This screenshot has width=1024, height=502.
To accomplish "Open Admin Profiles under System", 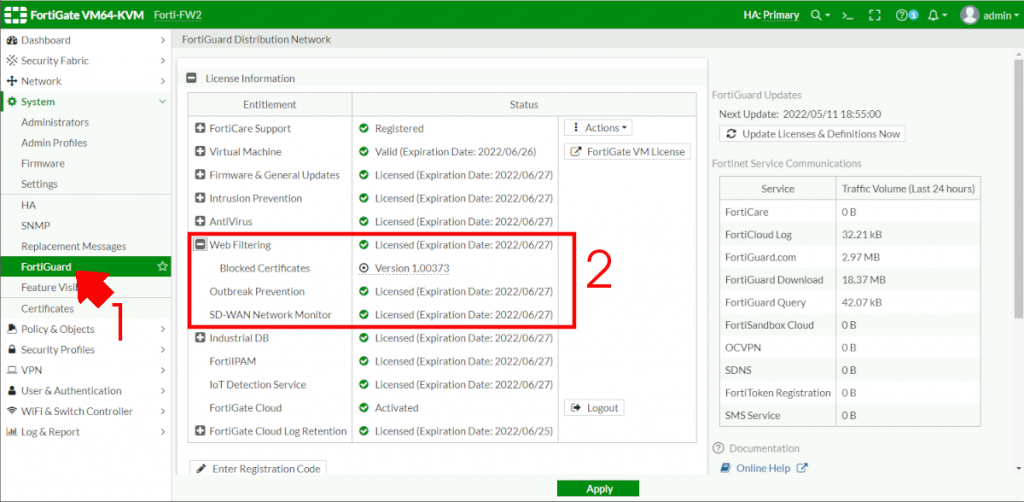I will click(x=54, y=143).
